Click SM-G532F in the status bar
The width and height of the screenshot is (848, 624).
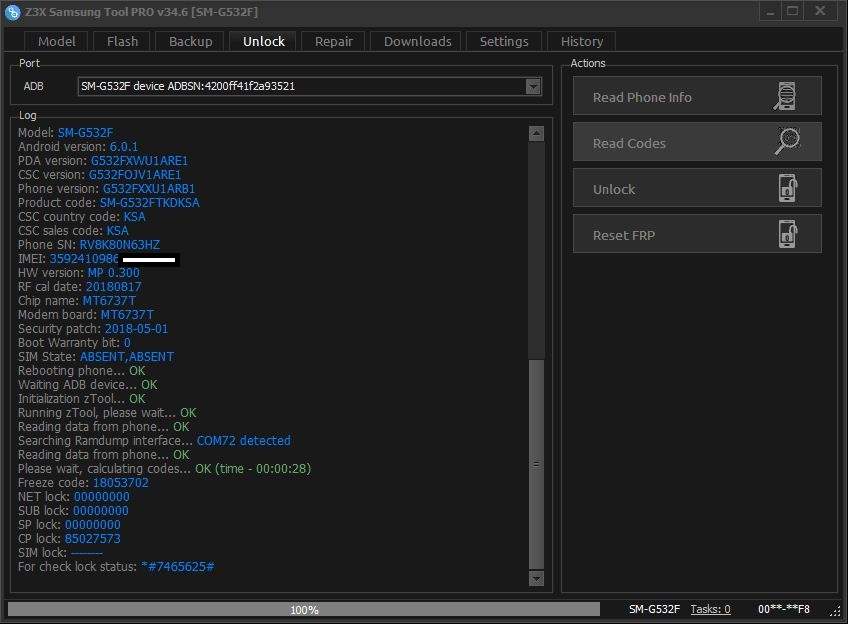click(x=654, y=609)
